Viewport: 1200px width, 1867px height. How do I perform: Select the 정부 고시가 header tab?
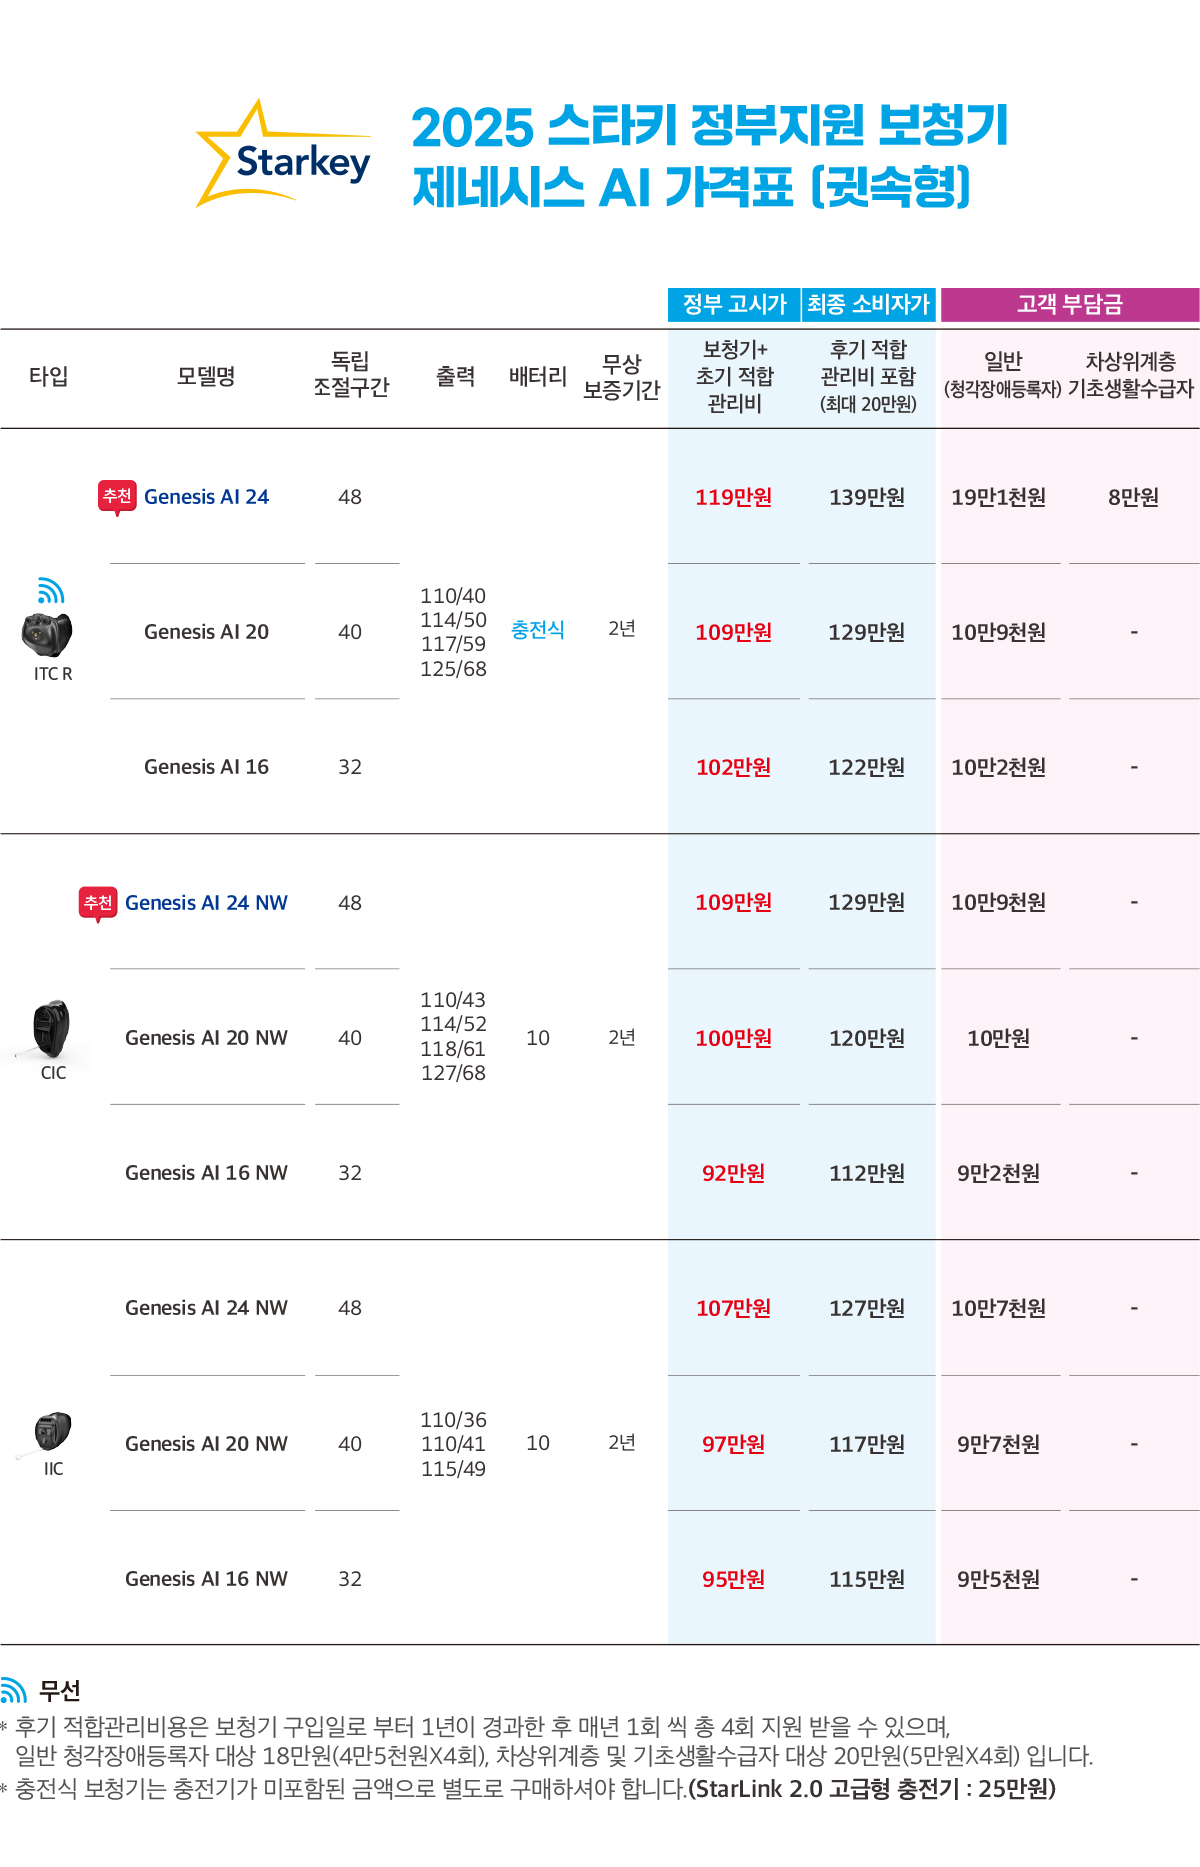coord(734,305)
